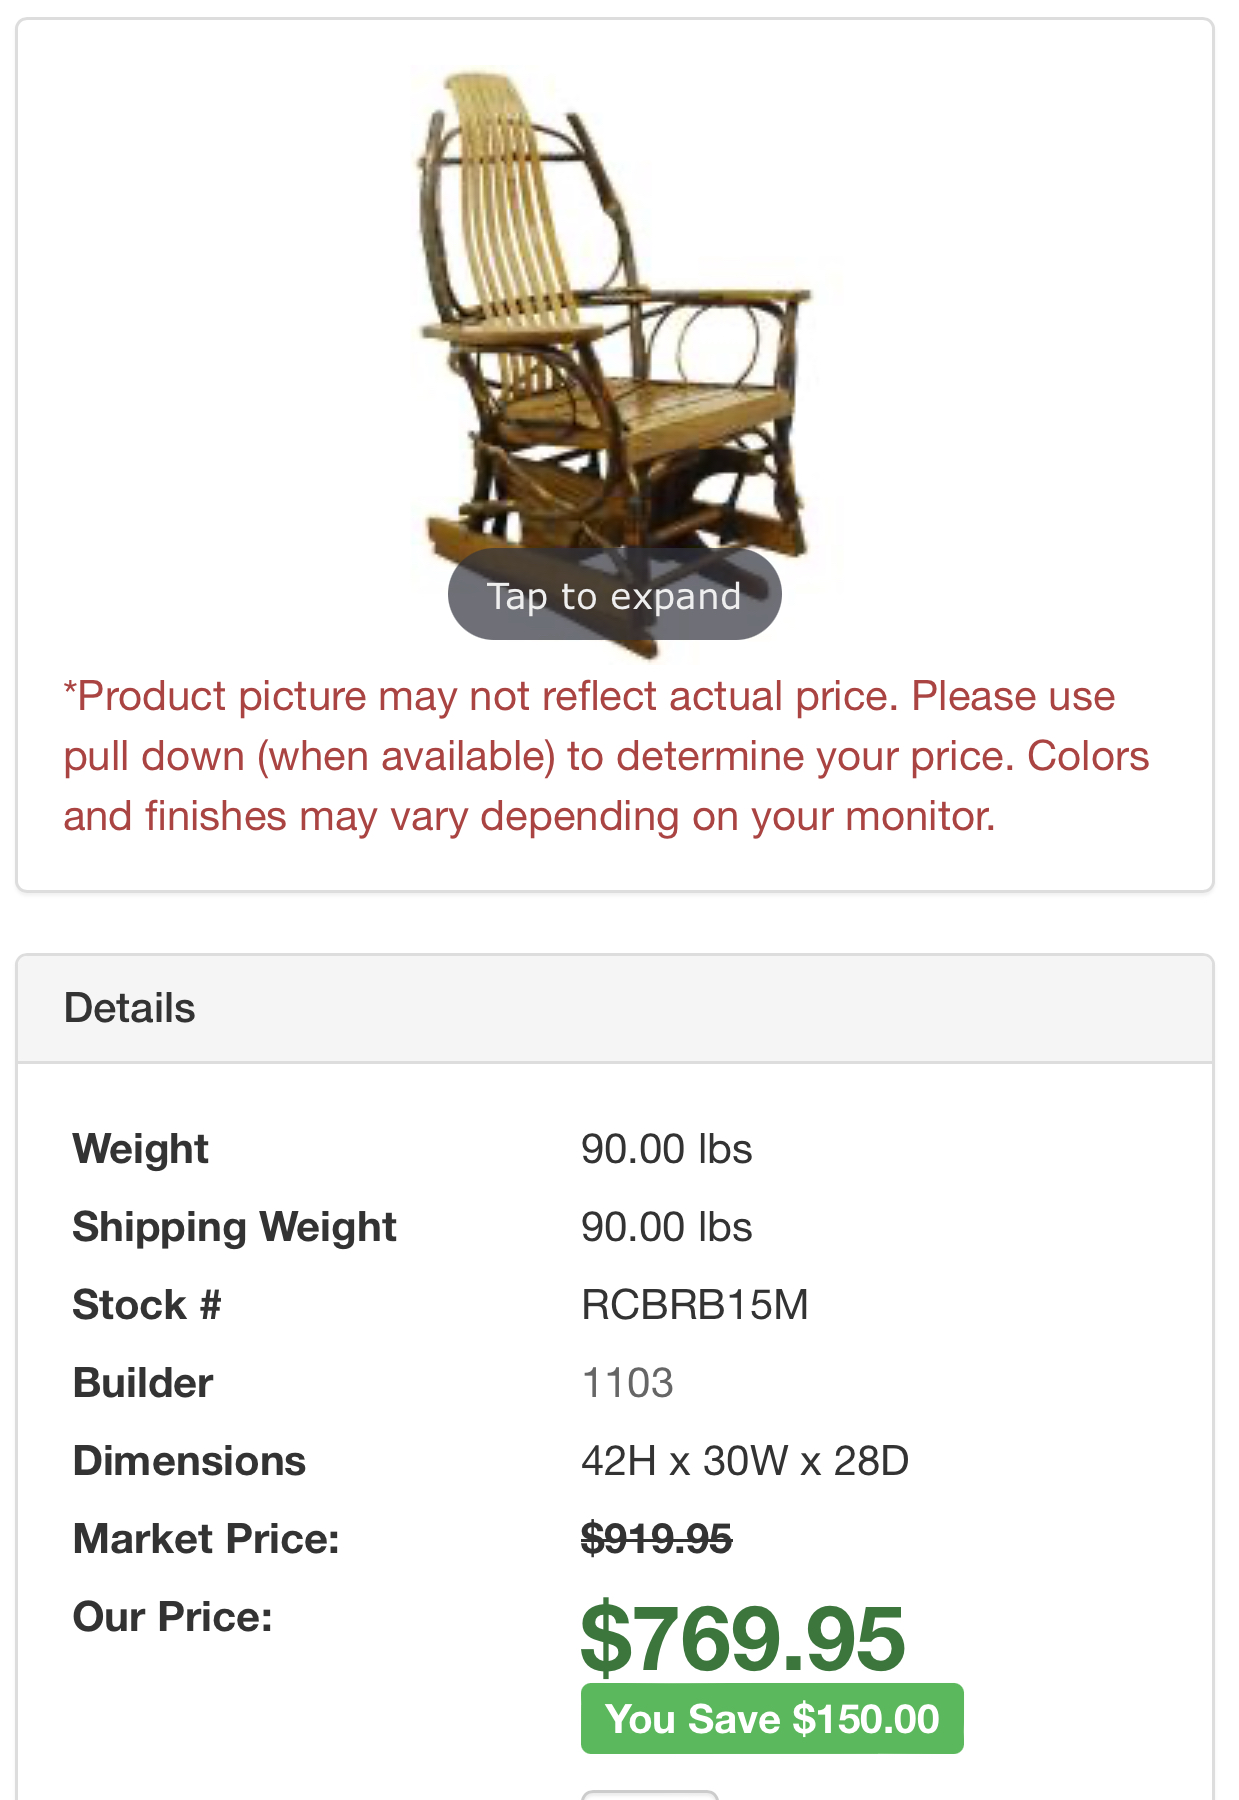Click the Dimensions label

[189, 1461]
